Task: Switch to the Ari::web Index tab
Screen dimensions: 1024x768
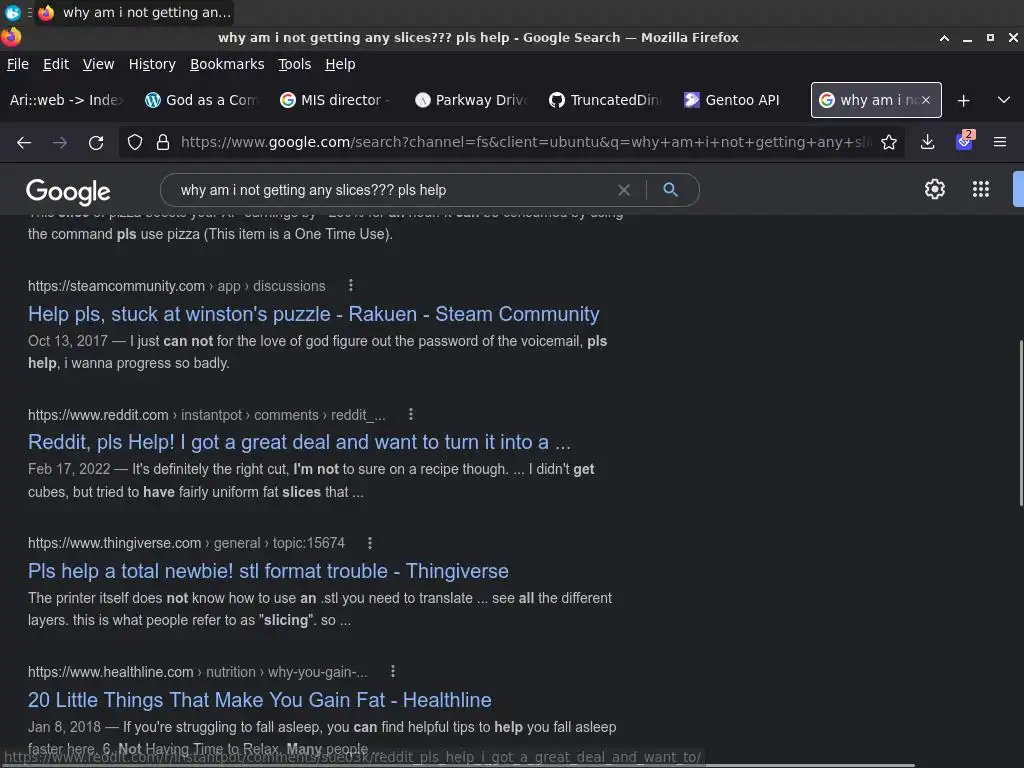Action: (x=66, y=100)
